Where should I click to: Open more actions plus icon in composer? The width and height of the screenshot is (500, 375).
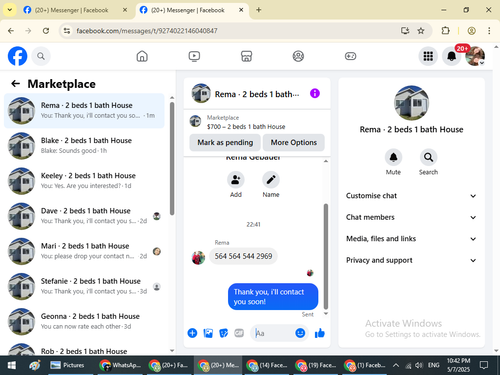[192, 333]
